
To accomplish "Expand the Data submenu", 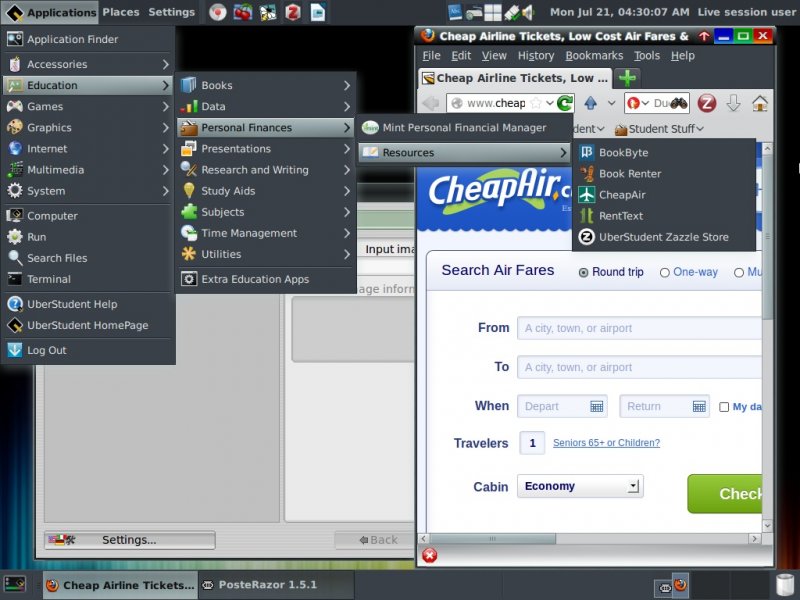I will coord(266,107).
